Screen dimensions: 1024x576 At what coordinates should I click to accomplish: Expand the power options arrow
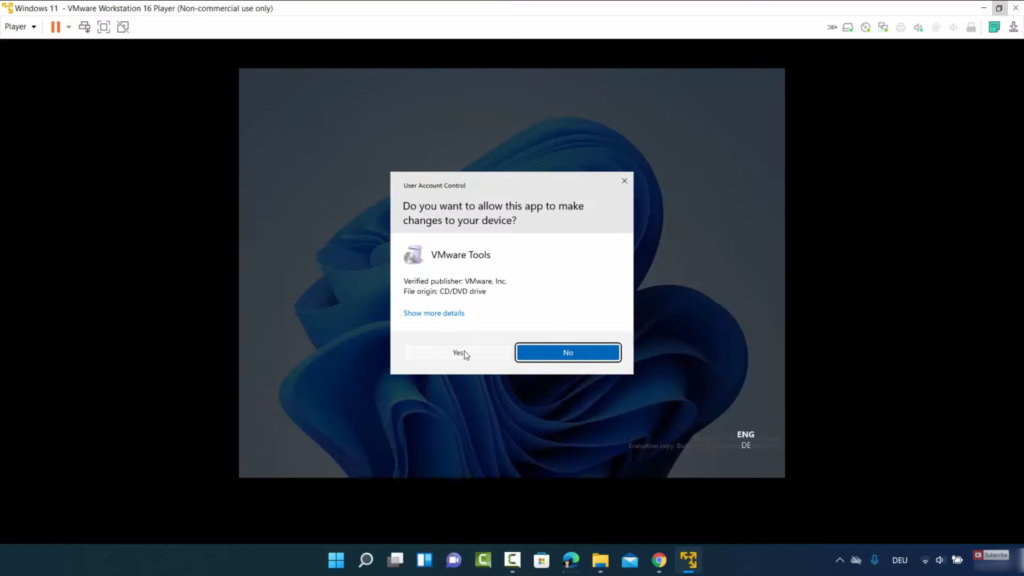pyautogui.click(x=69, y=27)
